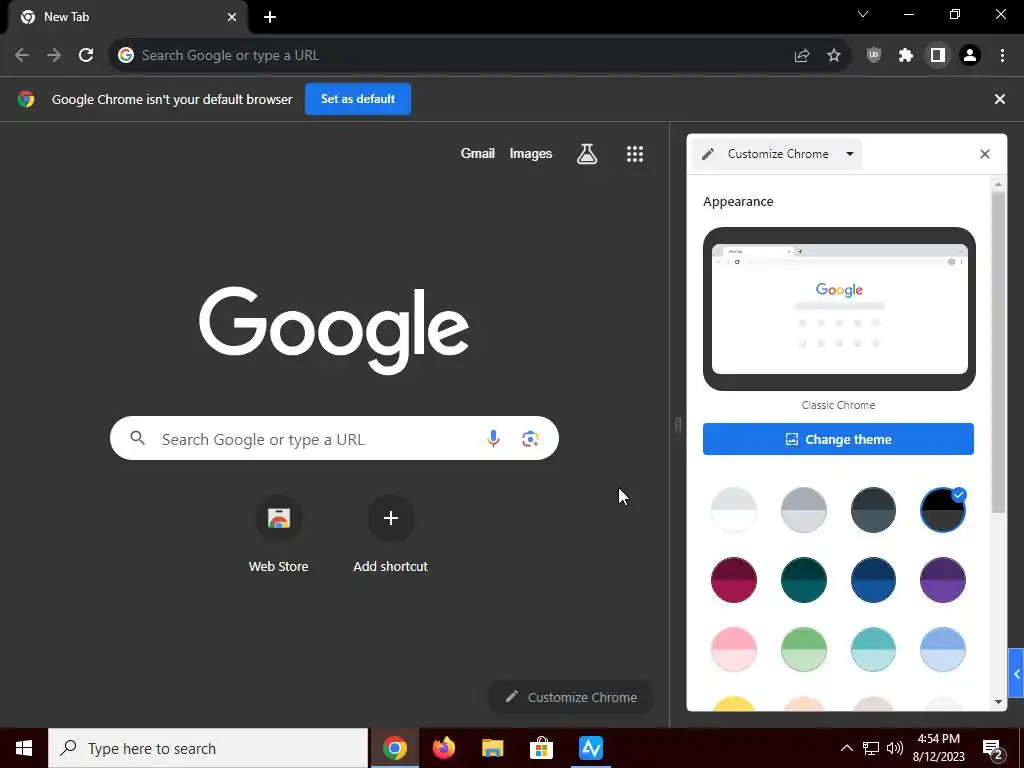The image size is (1024, 768).
Task: Start voice search with microphone icon
Action: pos(493,438)
